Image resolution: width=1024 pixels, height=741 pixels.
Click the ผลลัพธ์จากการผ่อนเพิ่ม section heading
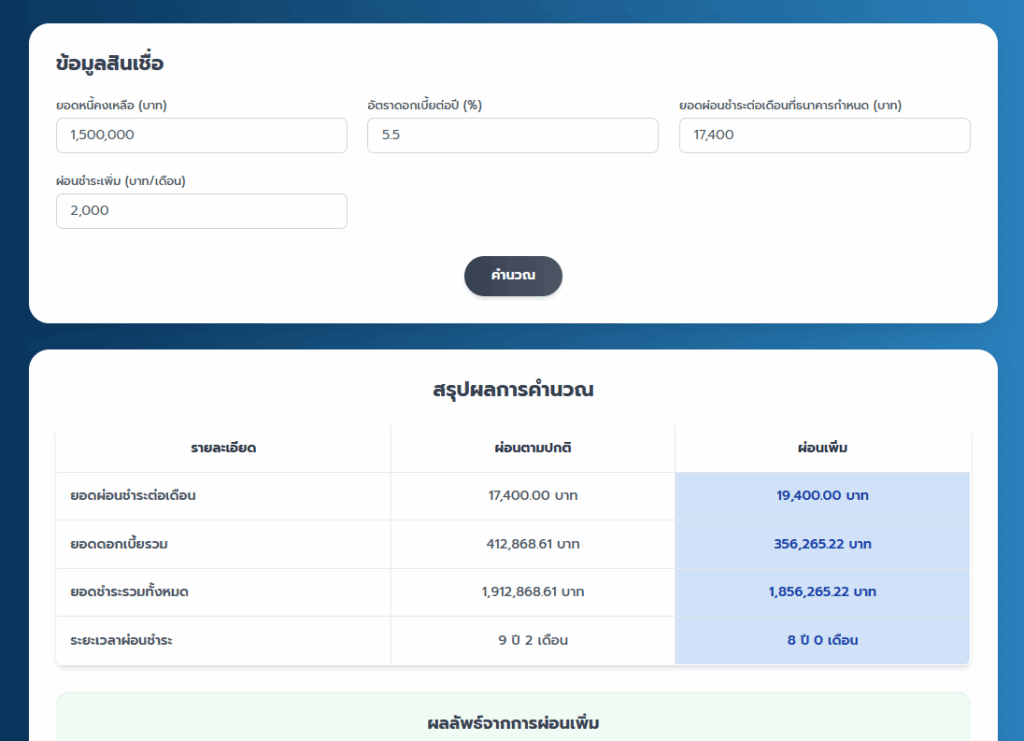(513, 722)
